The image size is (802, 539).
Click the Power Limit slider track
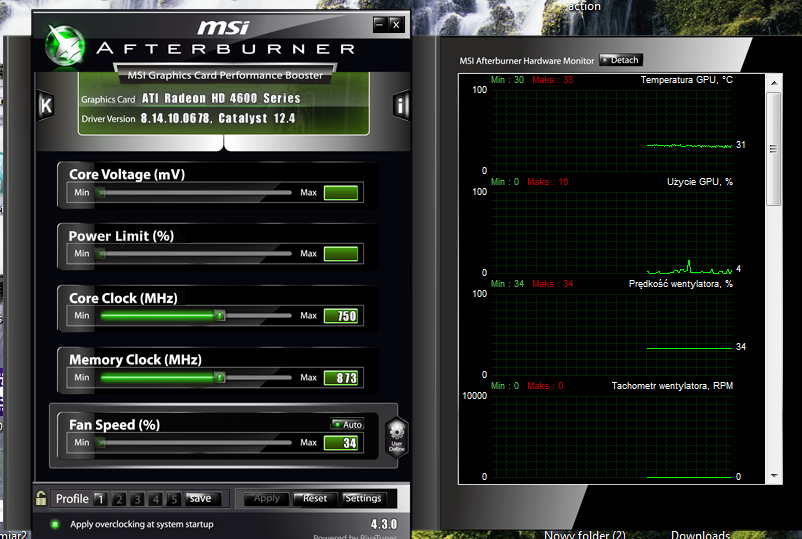pyautogui.click(x=195, y=254)
